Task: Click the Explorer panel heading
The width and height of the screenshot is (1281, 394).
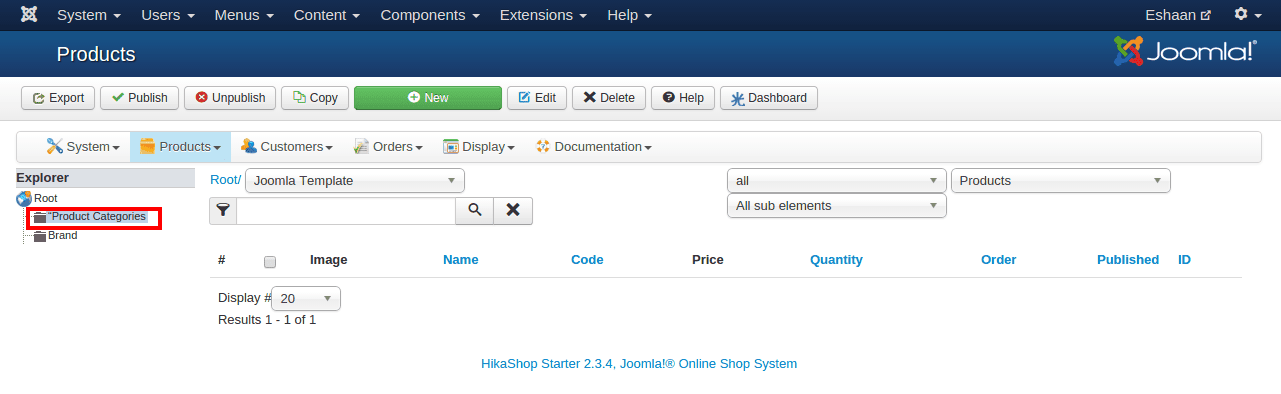Action: (x=106, y=178)
